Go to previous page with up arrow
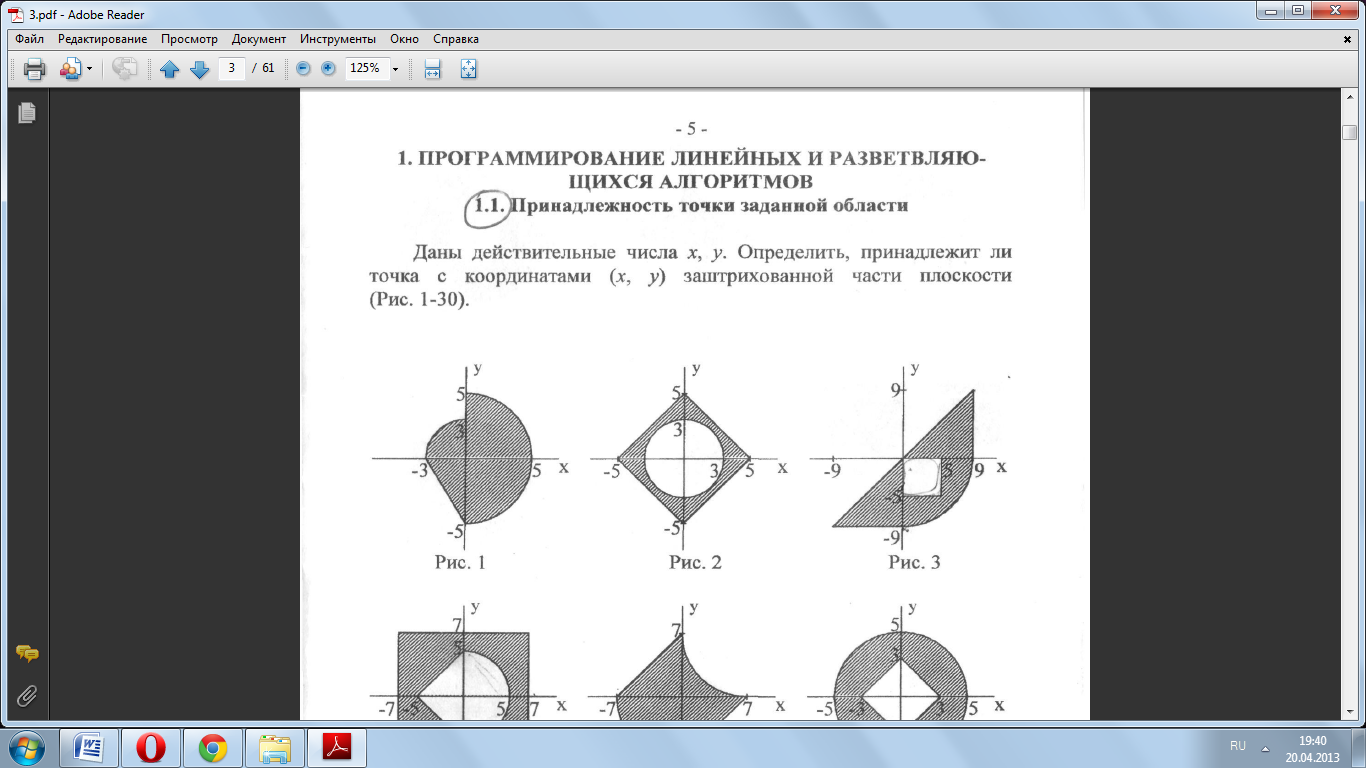Viewport: 1366px width, 768px height. (x=170, y=69)
